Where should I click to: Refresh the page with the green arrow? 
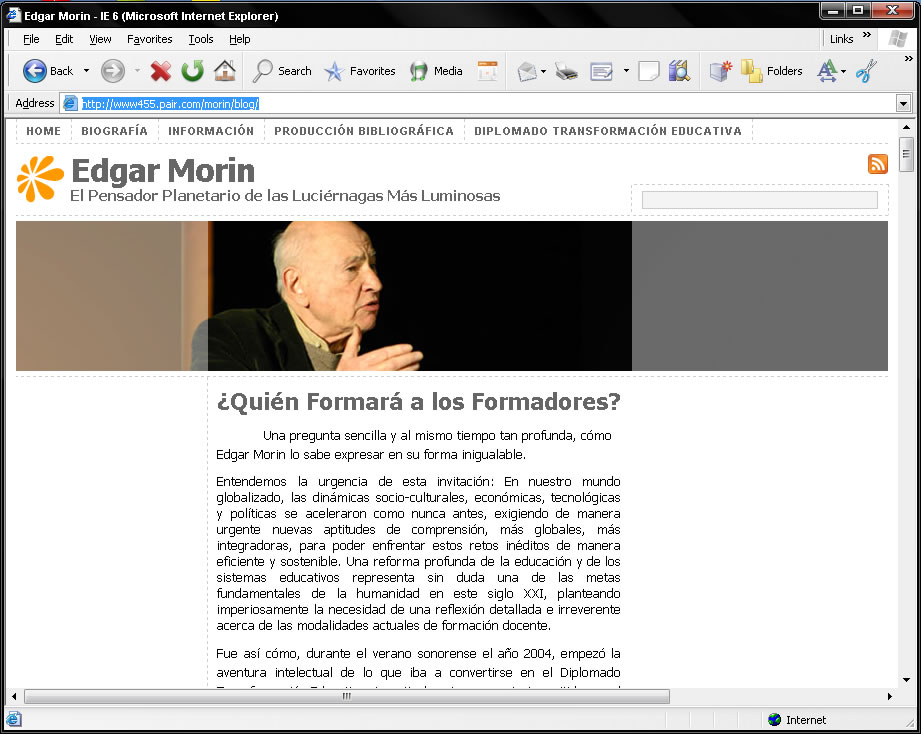pos(193,71)
